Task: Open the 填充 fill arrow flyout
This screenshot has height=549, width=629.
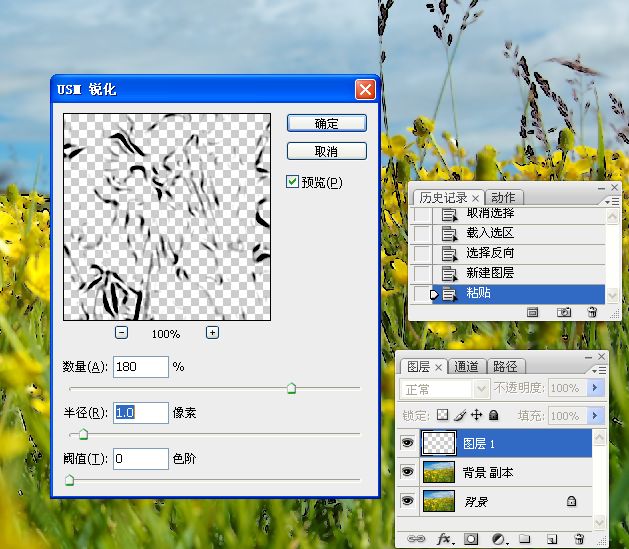Action: (595, 415)
